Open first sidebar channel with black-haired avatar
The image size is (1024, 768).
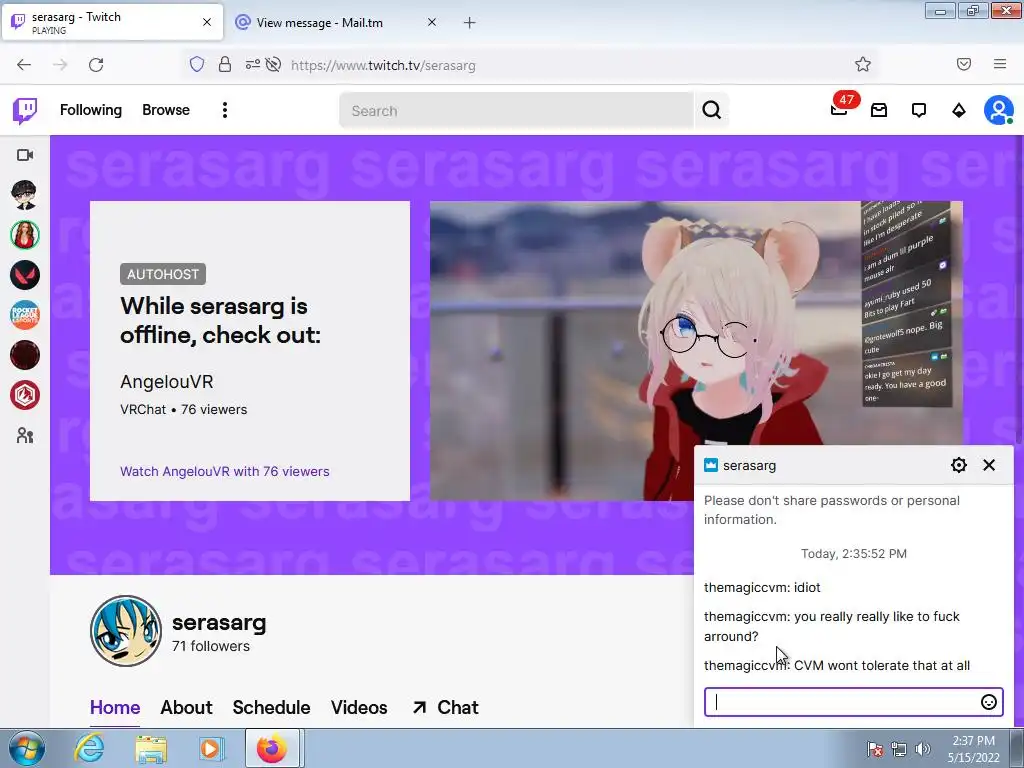pyautogui.click(x=25, y=195)
